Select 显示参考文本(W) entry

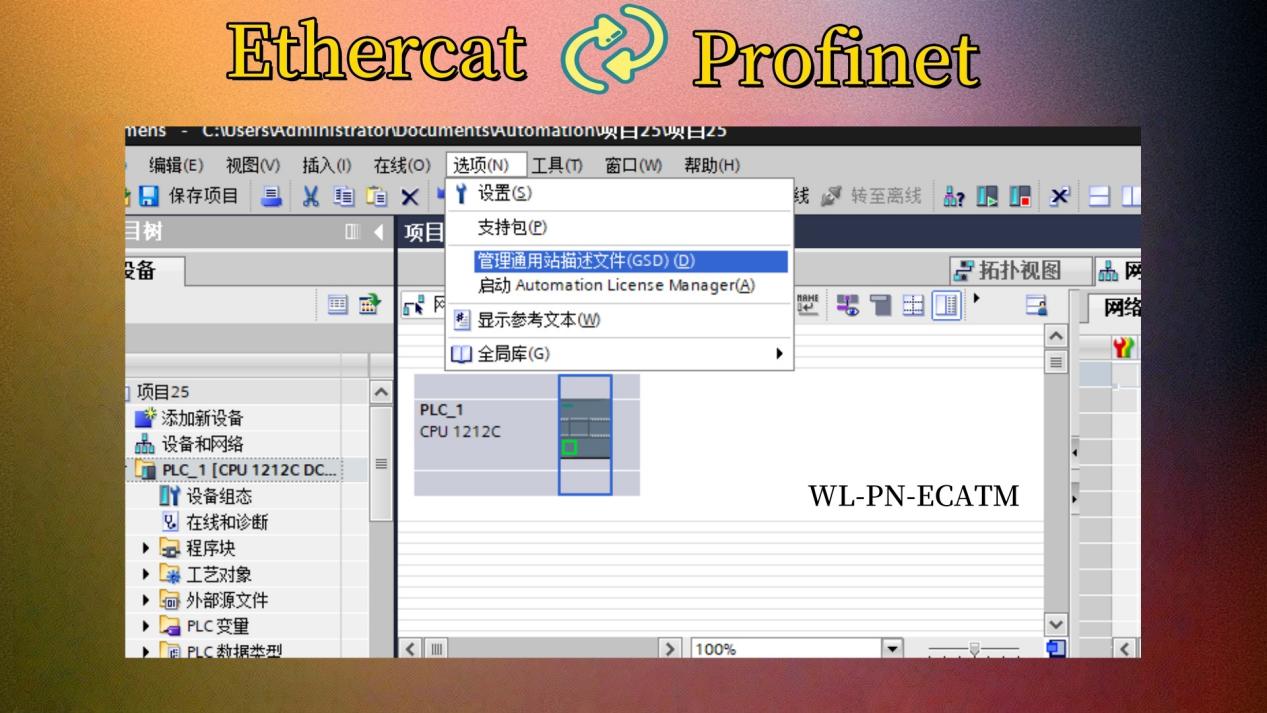coord(619,320)
